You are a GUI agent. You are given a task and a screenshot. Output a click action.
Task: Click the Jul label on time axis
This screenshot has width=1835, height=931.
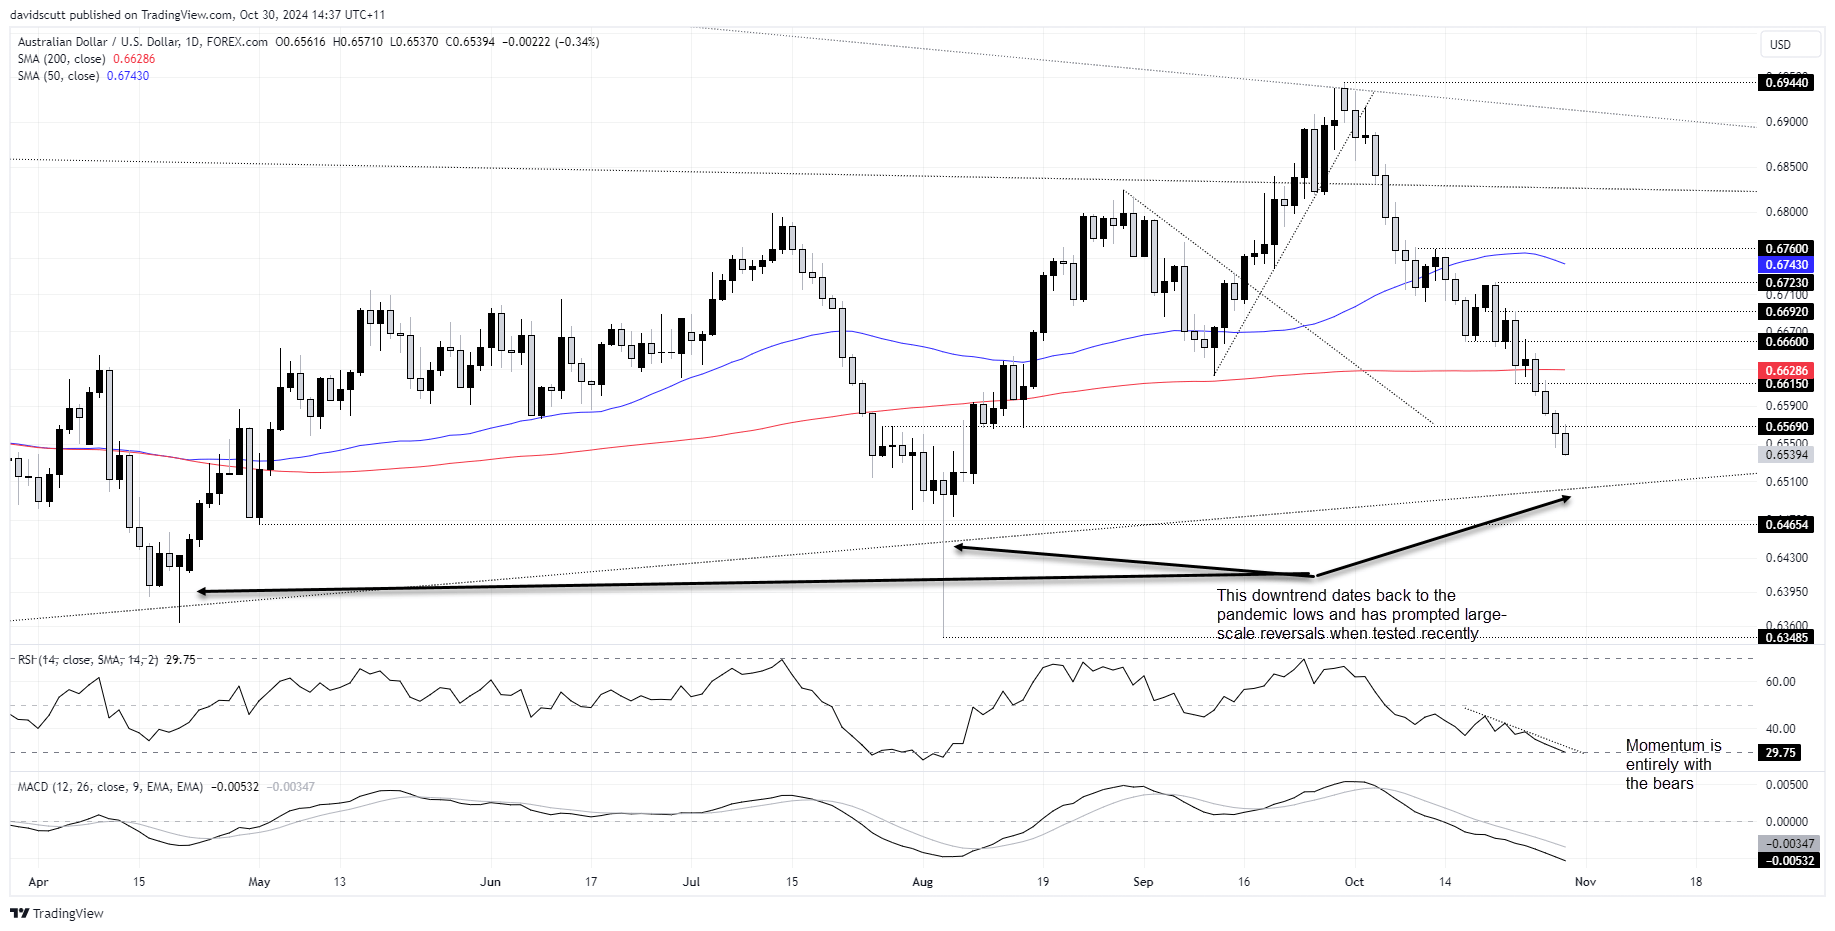[691, 882]
